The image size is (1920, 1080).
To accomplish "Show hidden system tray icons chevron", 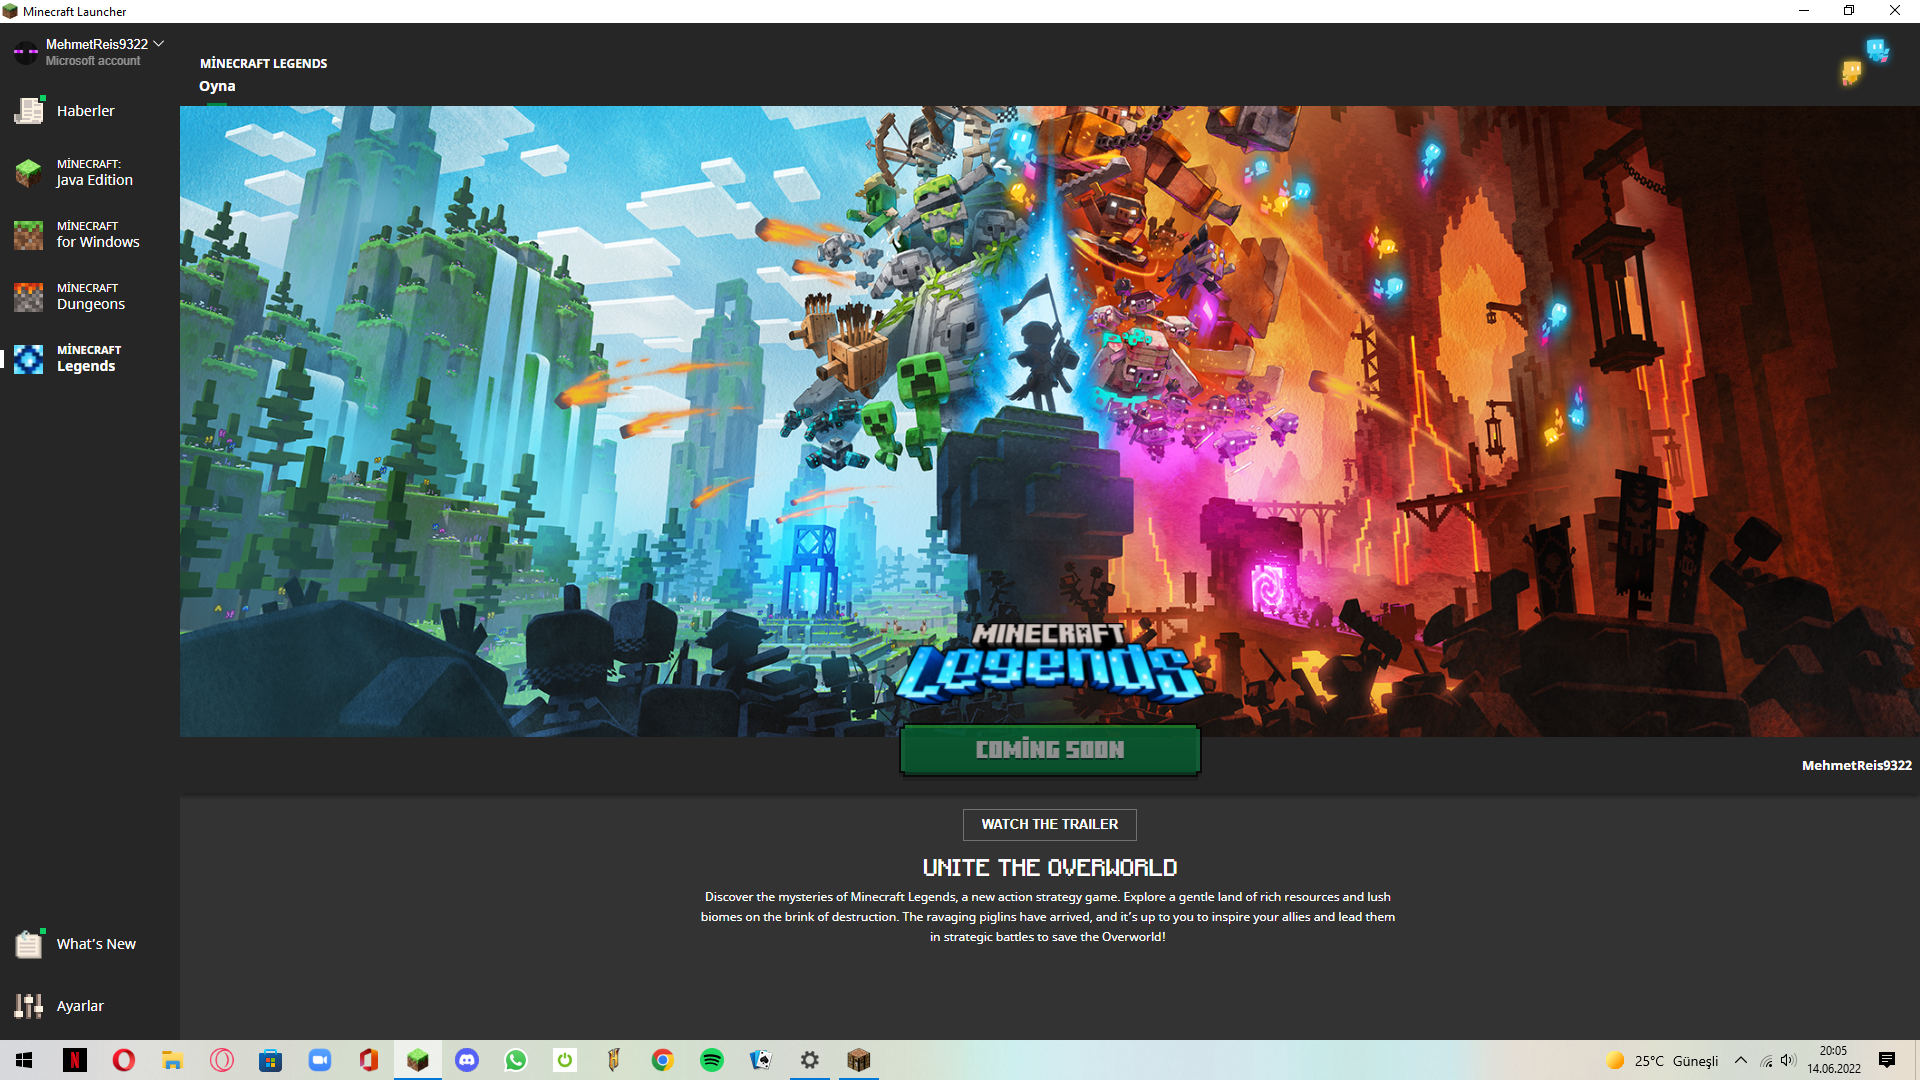I will click(1741, 1060).
